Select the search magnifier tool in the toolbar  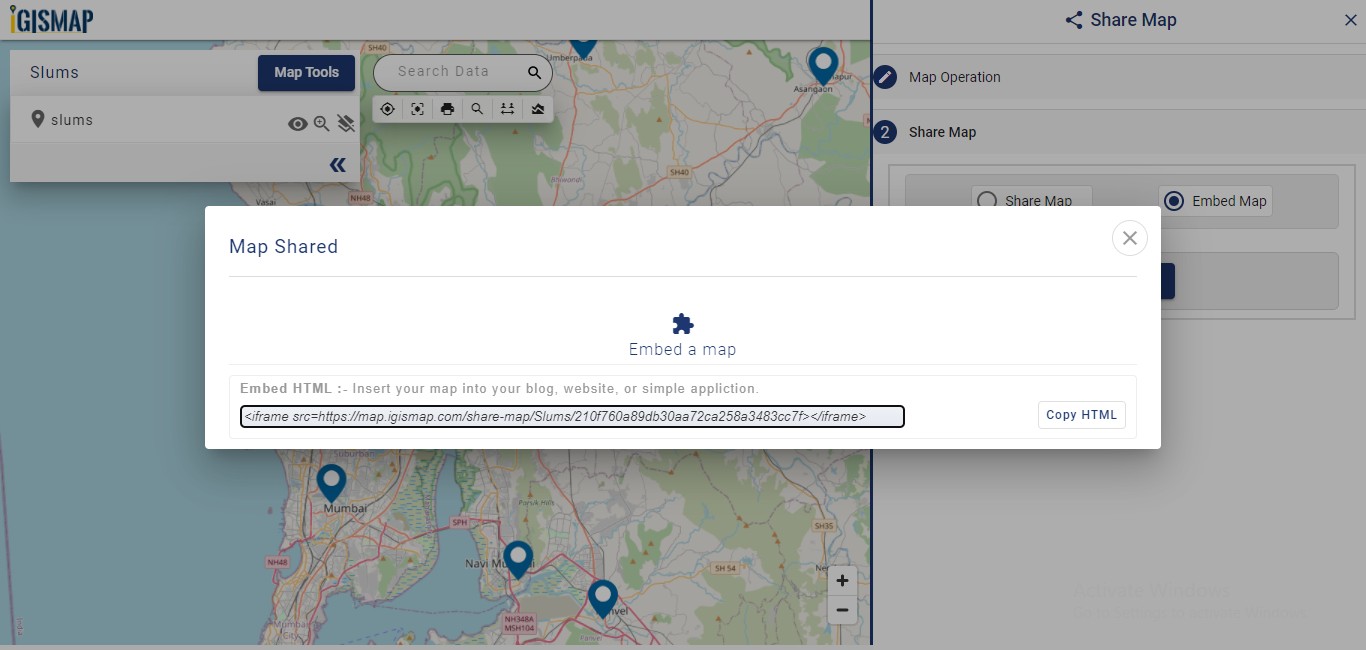point(477,108)
